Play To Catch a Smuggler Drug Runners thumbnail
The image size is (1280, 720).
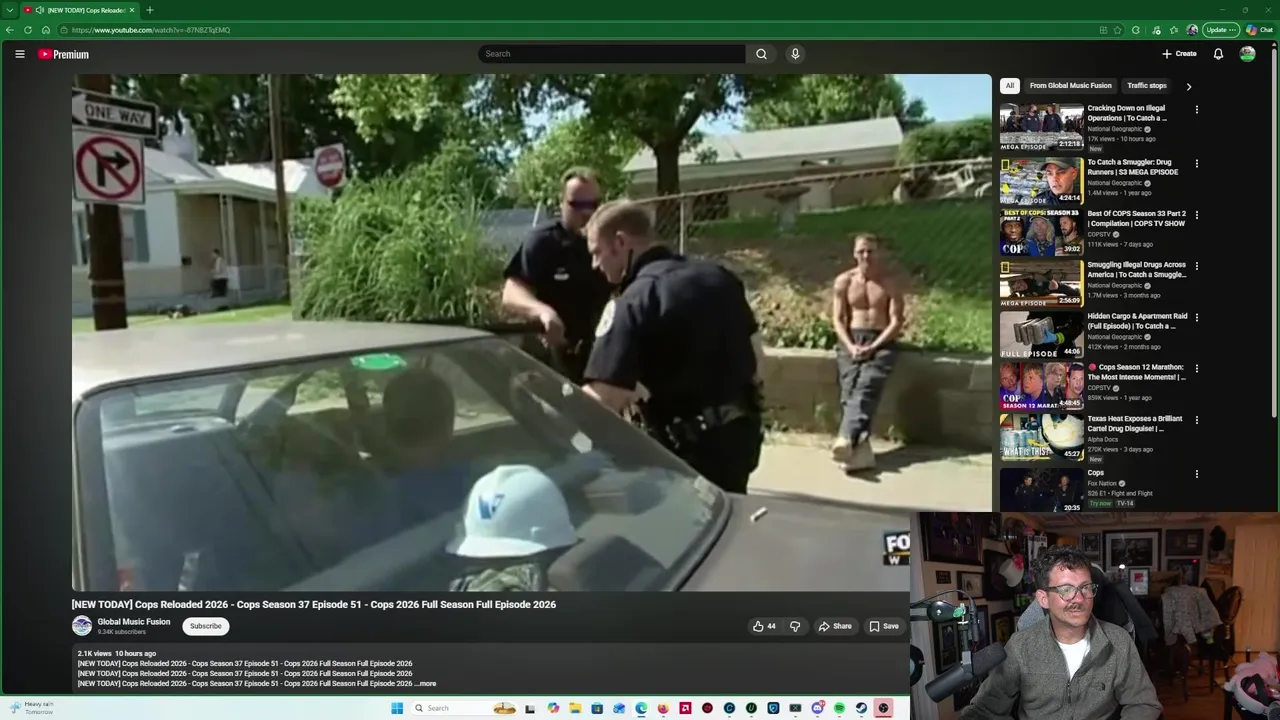click(x=1041, y=180)
